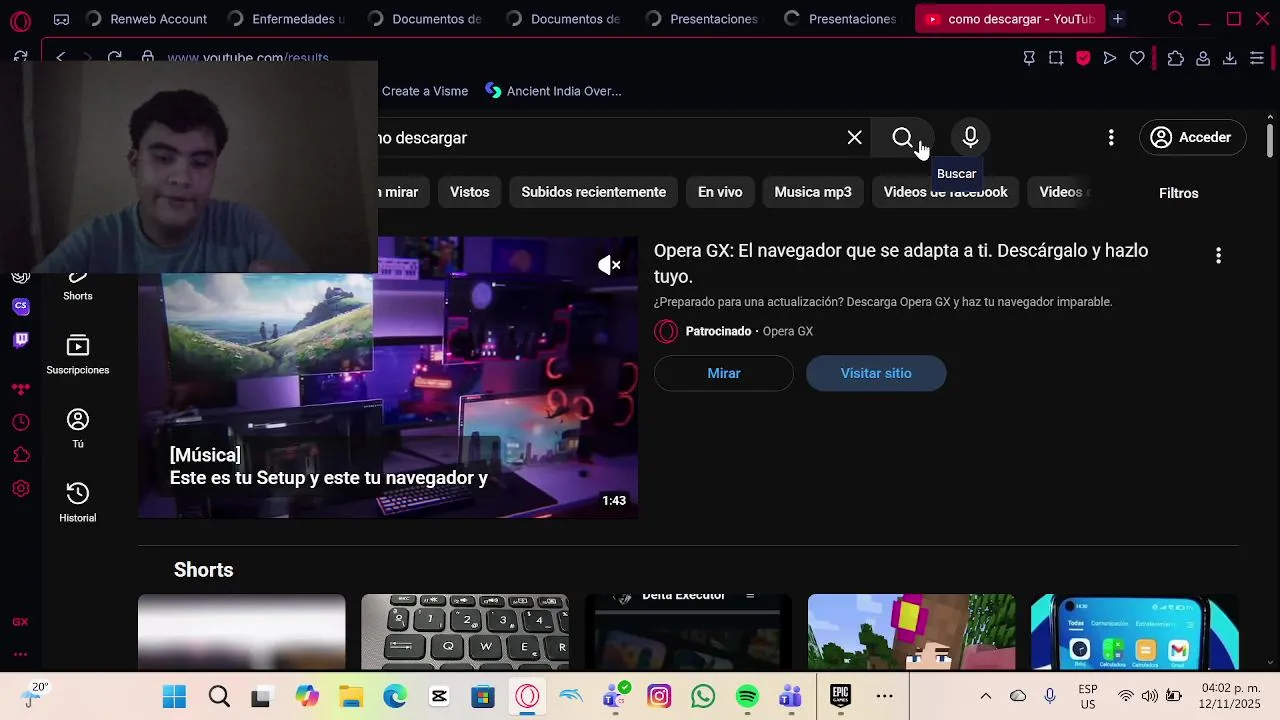Open the sidebar three-dot setup menu
Screen dimensions: 1280x720
click(20, 654)
